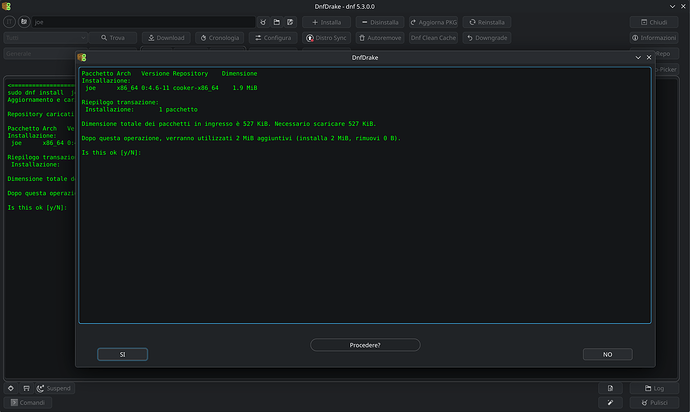Click the 'cooker-x86_64' repository text in dialog
Viewport: 690px width, 412px height.
[x=195, y=88]
